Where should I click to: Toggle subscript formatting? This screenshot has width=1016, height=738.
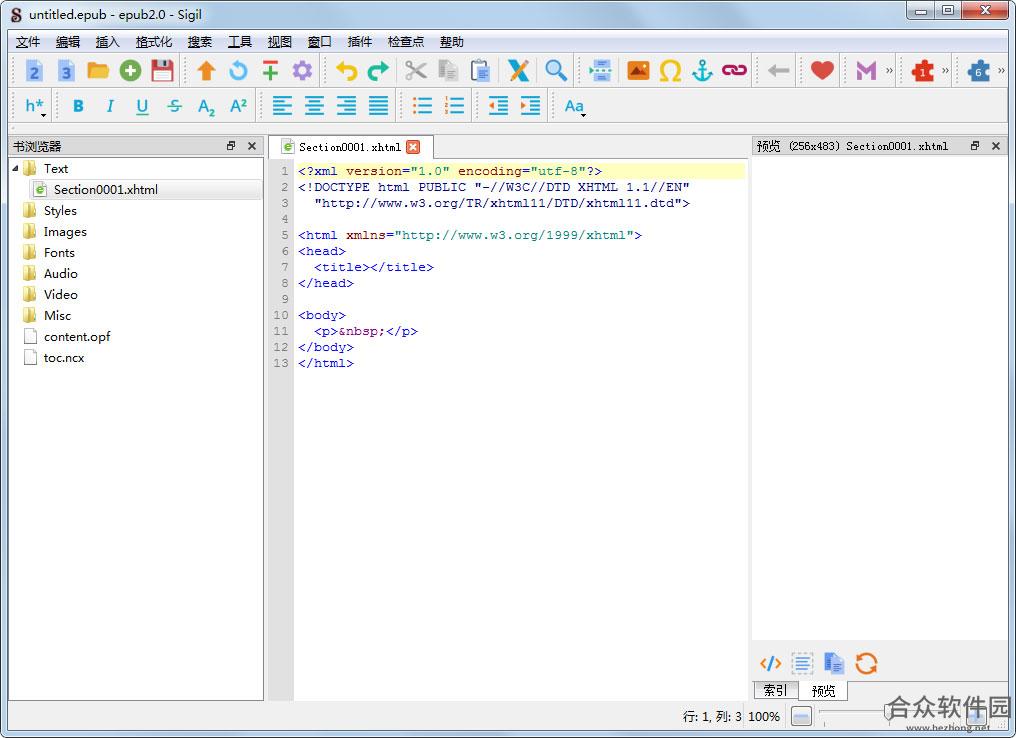point(206,107)
